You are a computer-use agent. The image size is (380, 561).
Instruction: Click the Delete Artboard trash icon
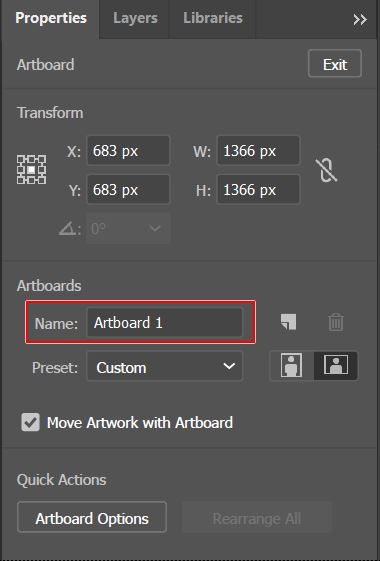(x=336, y=322)
